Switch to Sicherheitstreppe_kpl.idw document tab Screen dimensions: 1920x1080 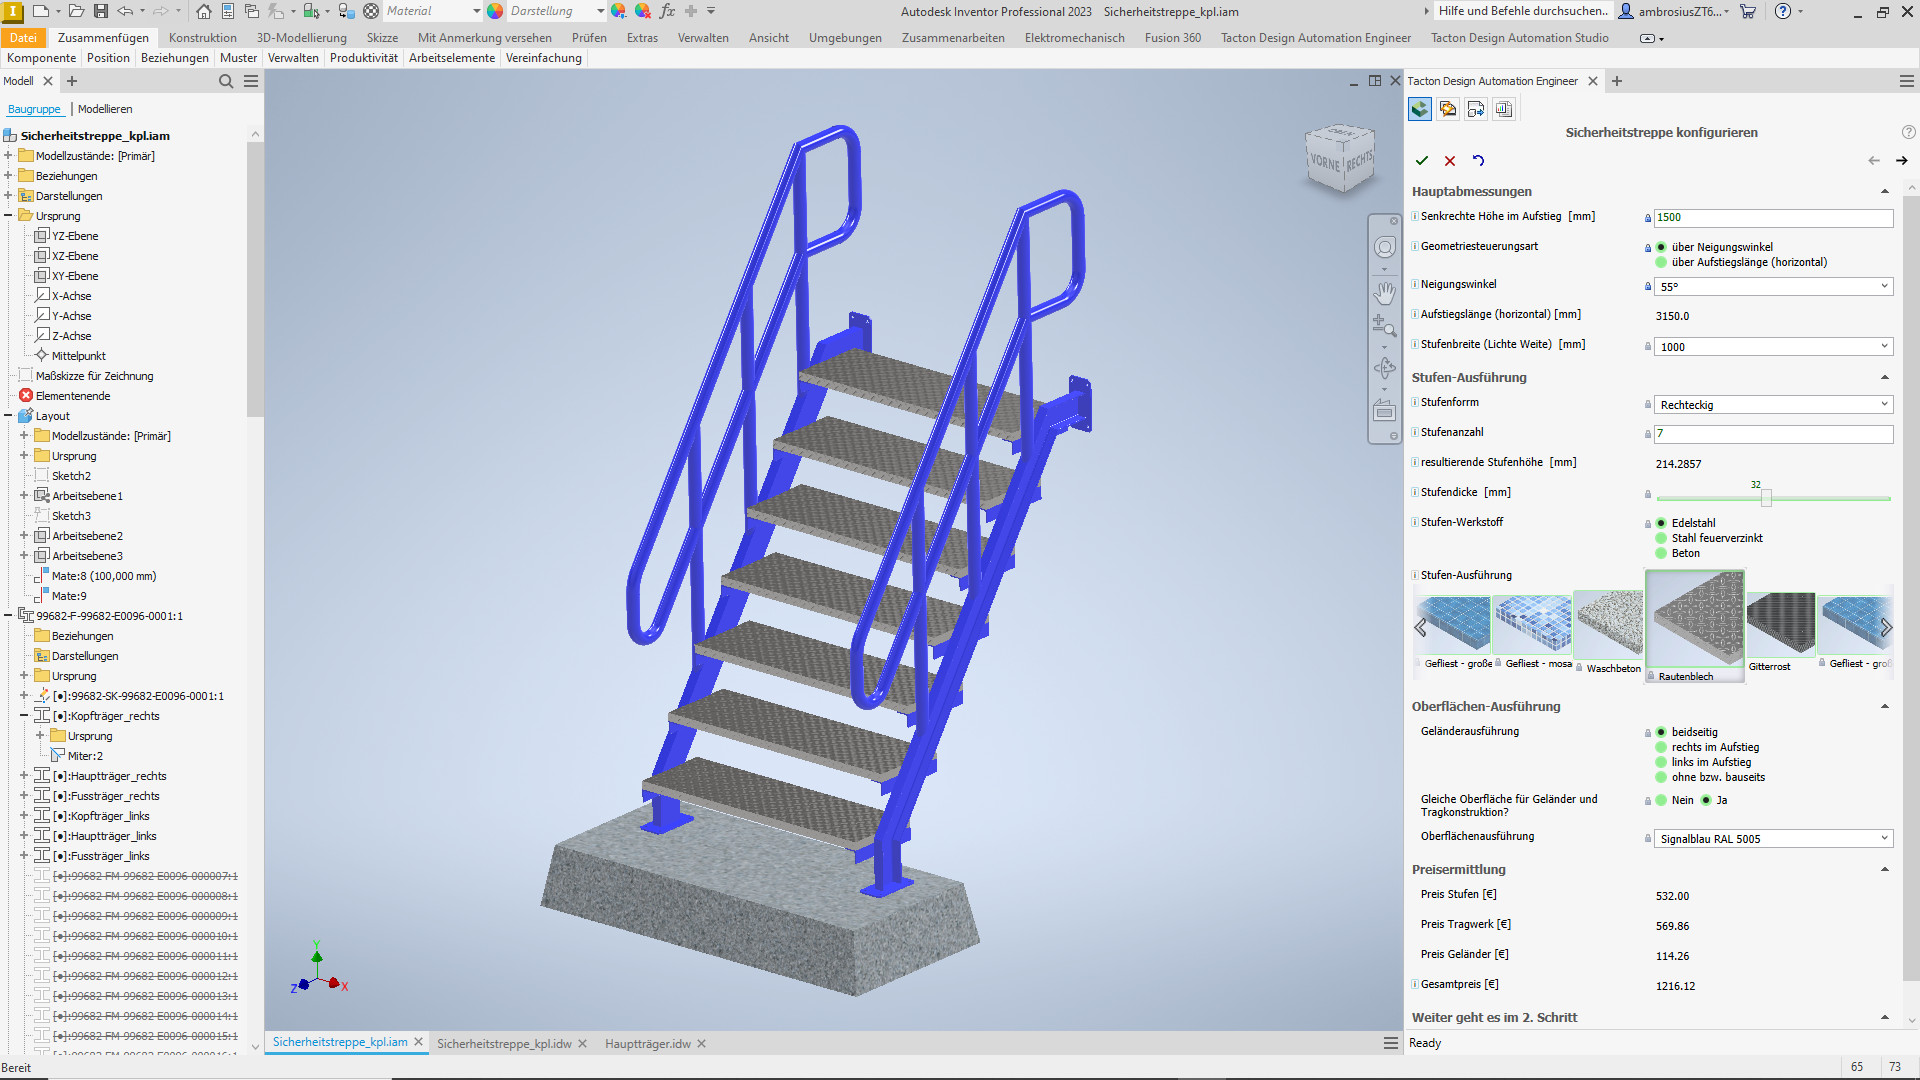503,1044
